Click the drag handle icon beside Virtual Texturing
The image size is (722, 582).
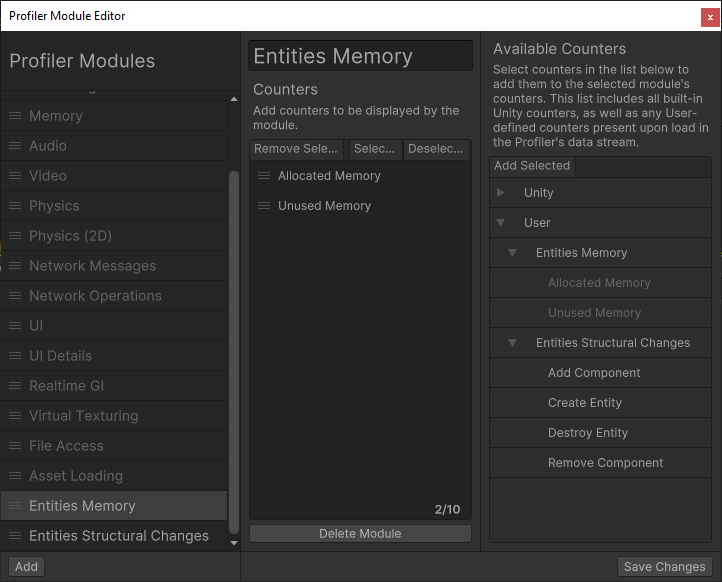15,415
